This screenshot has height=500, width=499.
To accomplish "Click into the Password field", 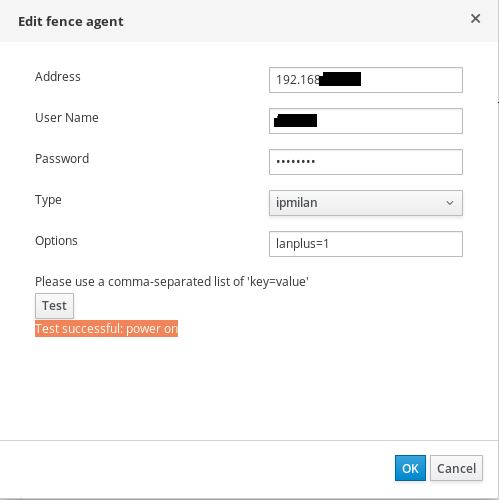I will tap(366, 162).
